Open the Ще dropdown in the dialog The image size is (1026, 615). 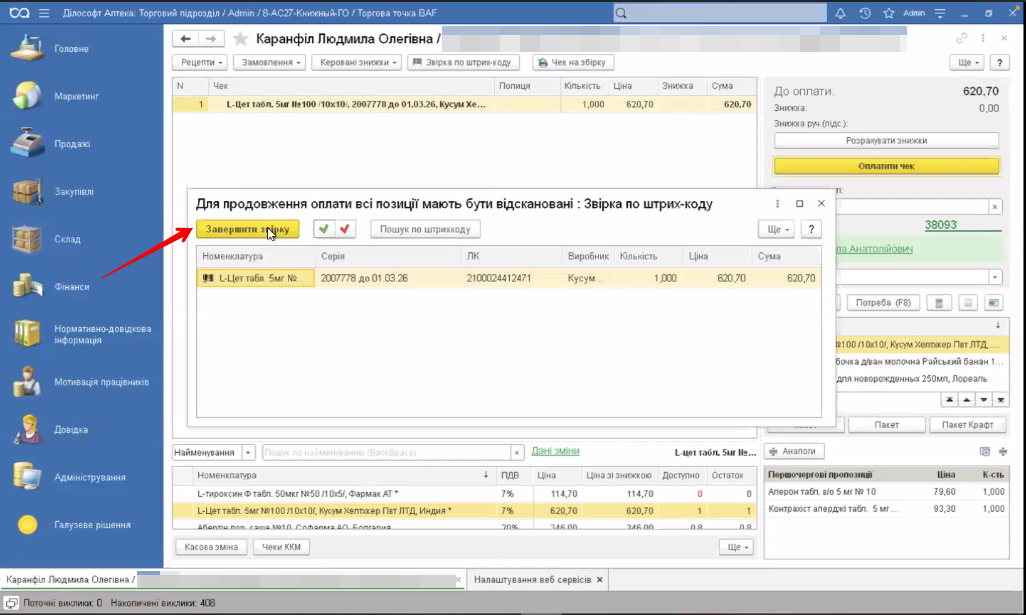(776, 229)
